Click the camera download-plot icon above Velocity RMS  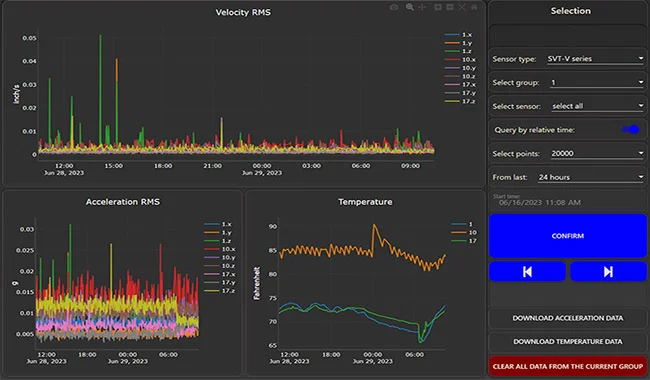click(x=394, y=7)
